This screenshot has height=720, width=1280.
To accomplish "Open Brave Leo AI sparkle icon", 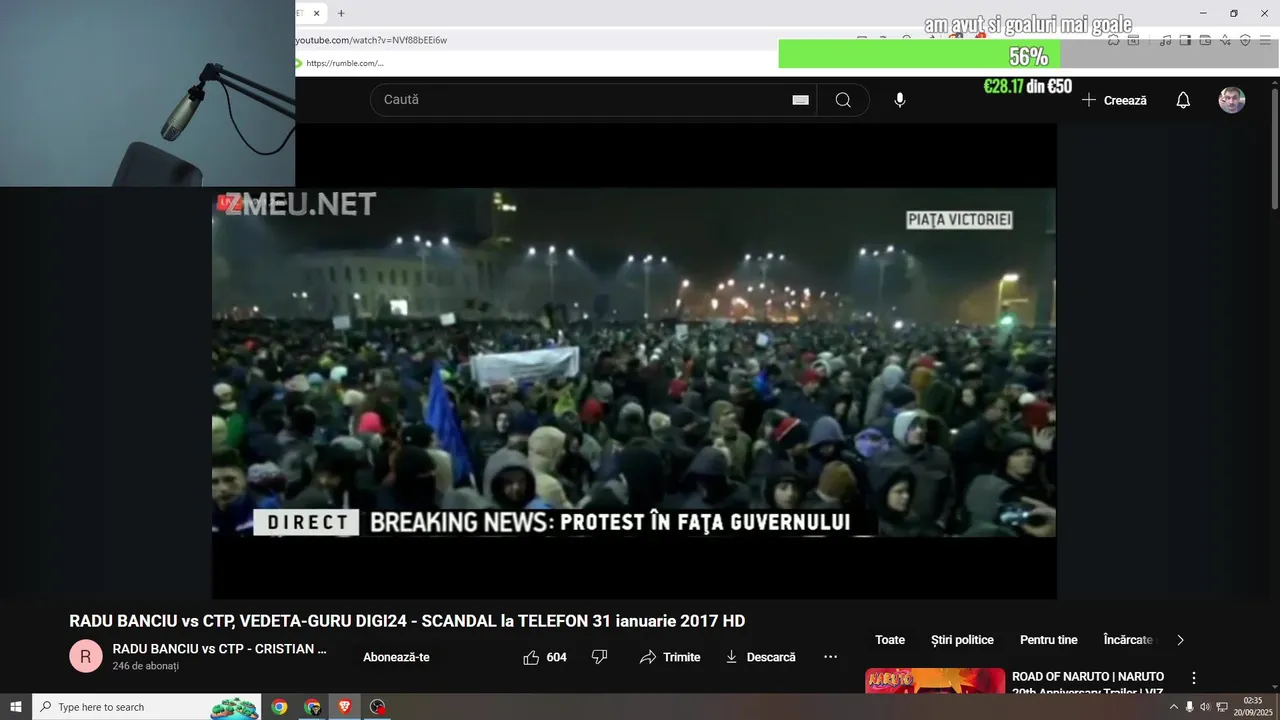I will point(1225,40).
